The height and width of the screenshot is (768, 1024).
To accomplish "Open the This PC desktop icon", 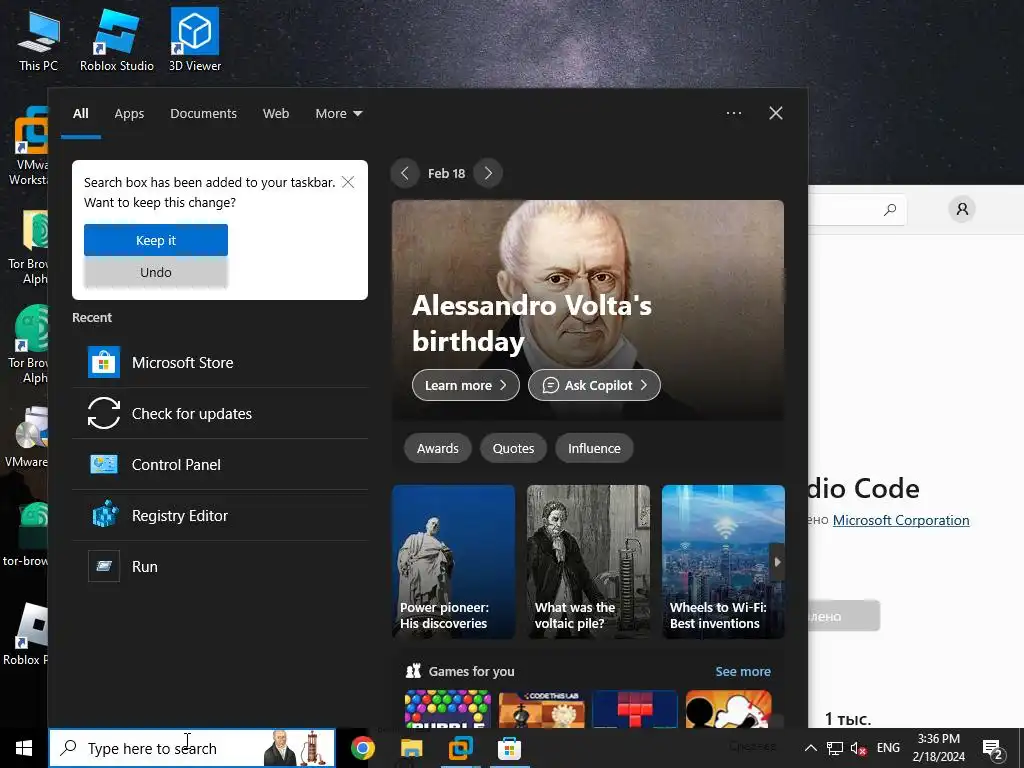I will (x=39, y=41).
